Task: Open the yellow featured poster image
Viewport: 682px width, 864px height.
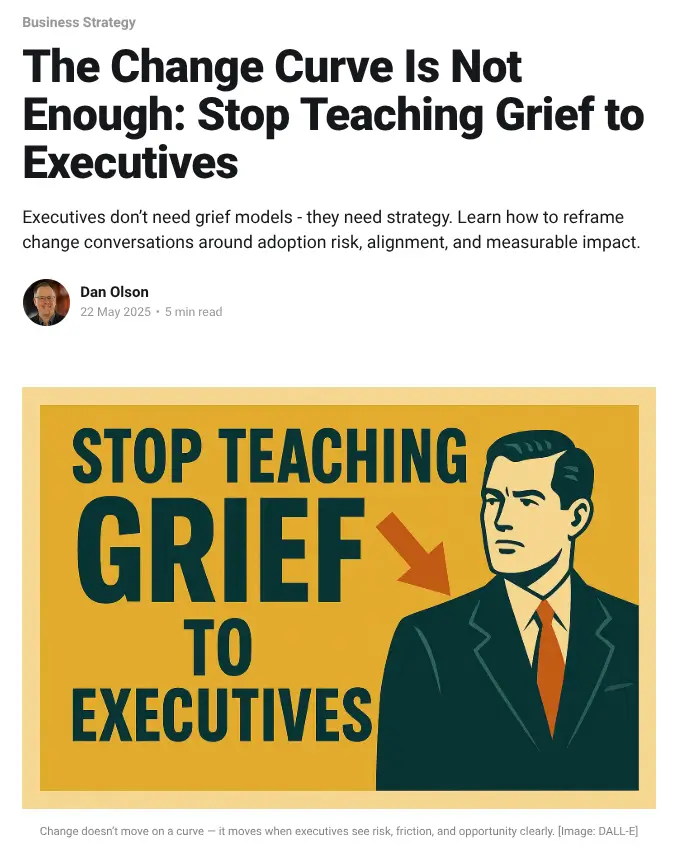Action: pos(339,598)
